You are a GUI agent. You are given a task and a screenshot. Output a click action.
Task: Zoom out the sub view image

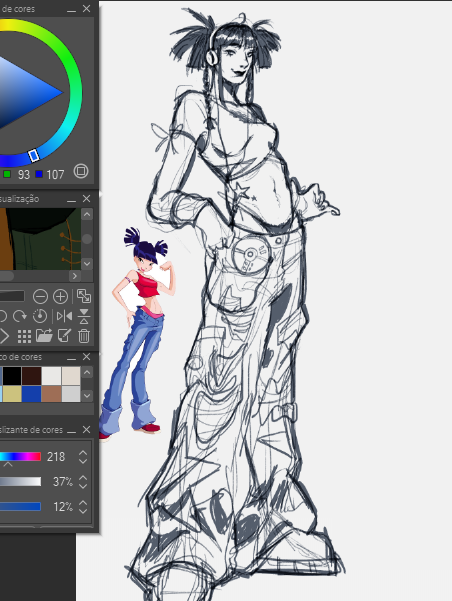(40, 296)
